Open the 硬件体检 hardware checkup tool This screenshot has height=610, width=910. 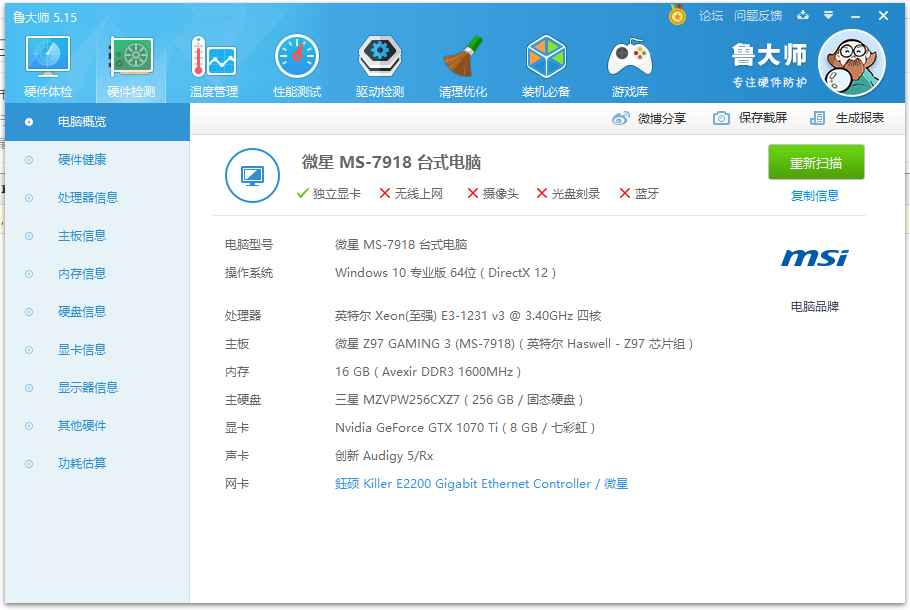[47, 63]
